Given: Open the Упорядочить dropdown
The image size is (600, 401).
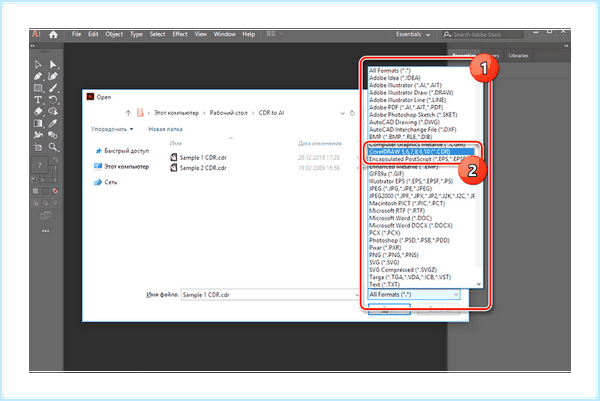Looking at the screenshot, I should 112,129.
